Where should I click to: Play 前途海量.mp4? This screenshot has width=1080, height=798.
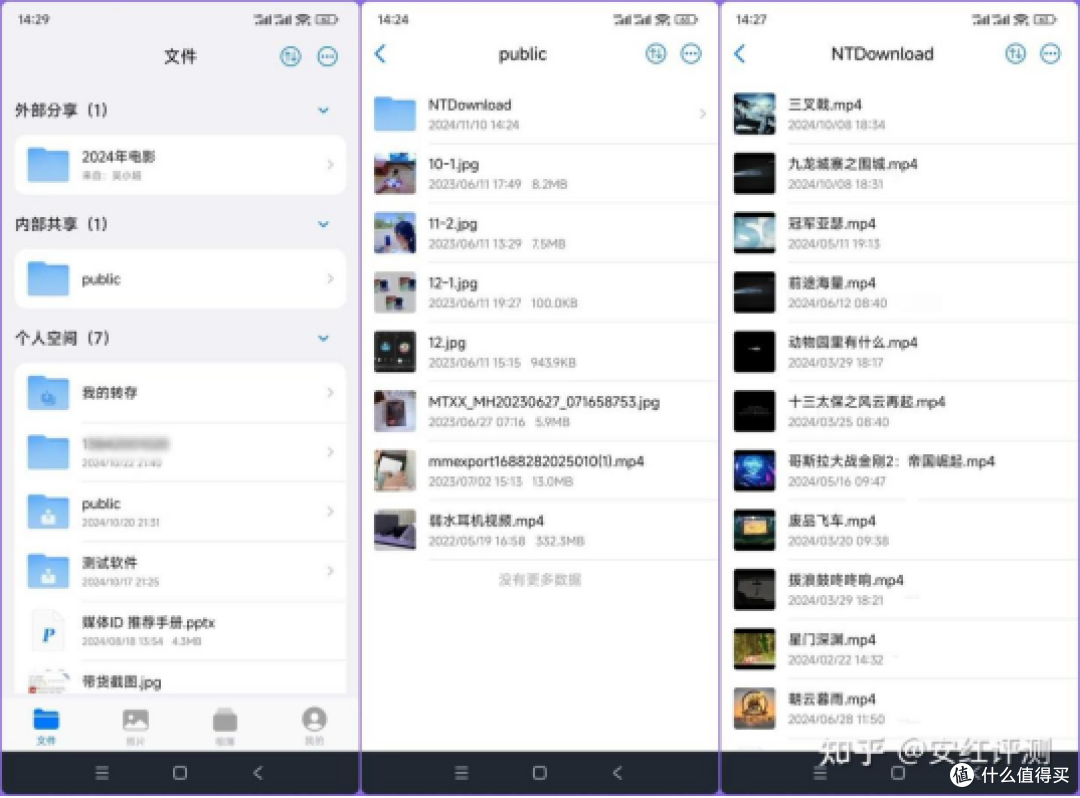(900, 293)
